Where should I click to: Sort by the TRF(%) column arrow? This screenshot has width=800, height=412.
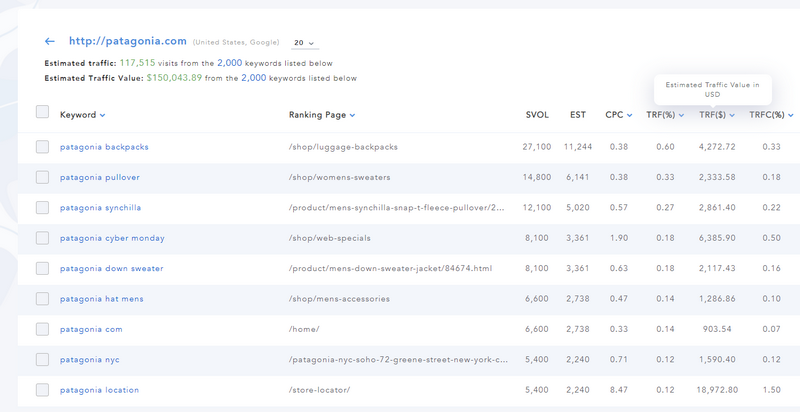tap(681, 115)
